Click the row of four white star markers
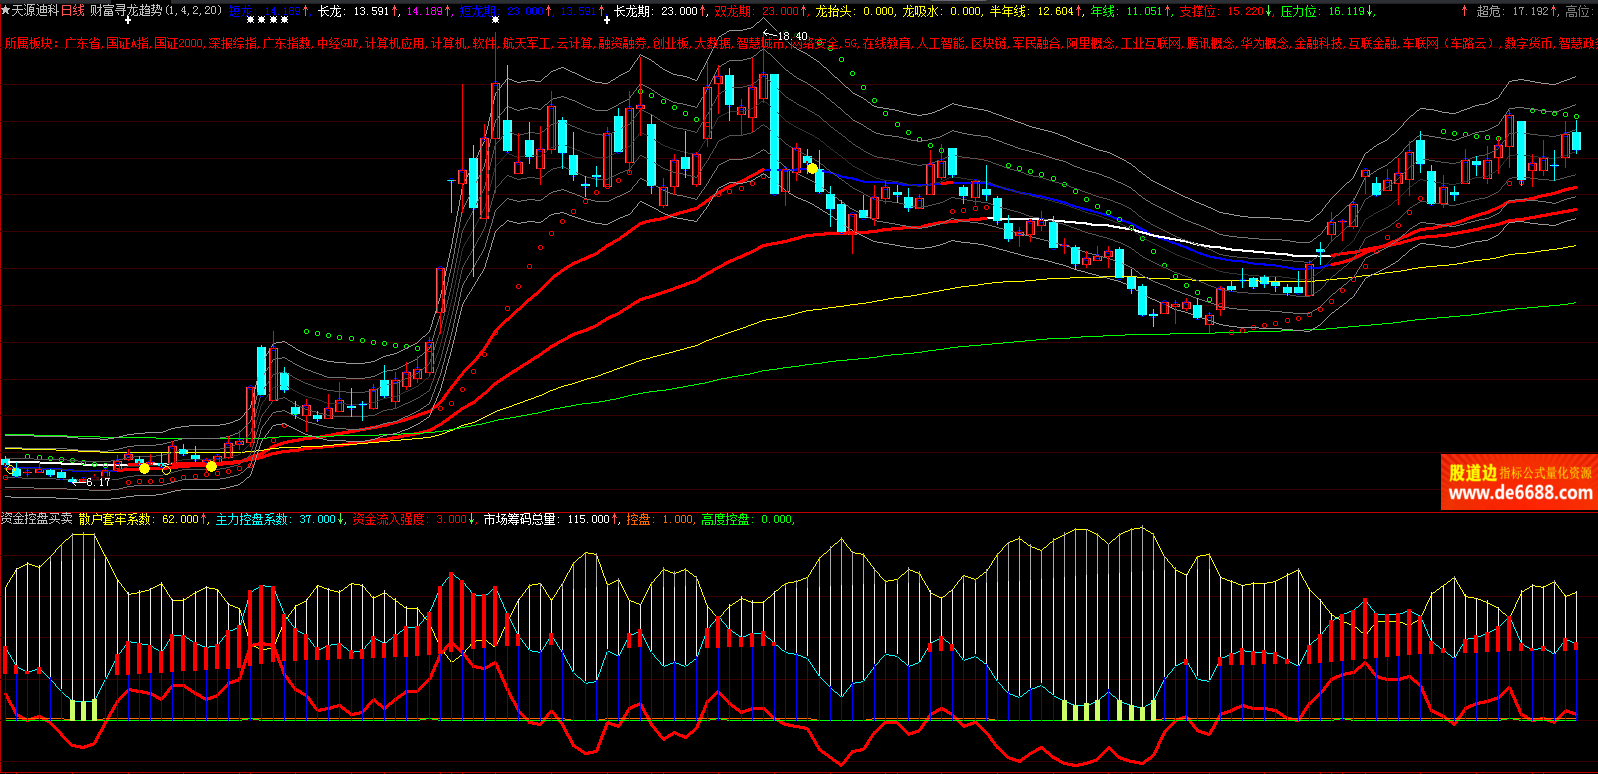 click(267, 19)
